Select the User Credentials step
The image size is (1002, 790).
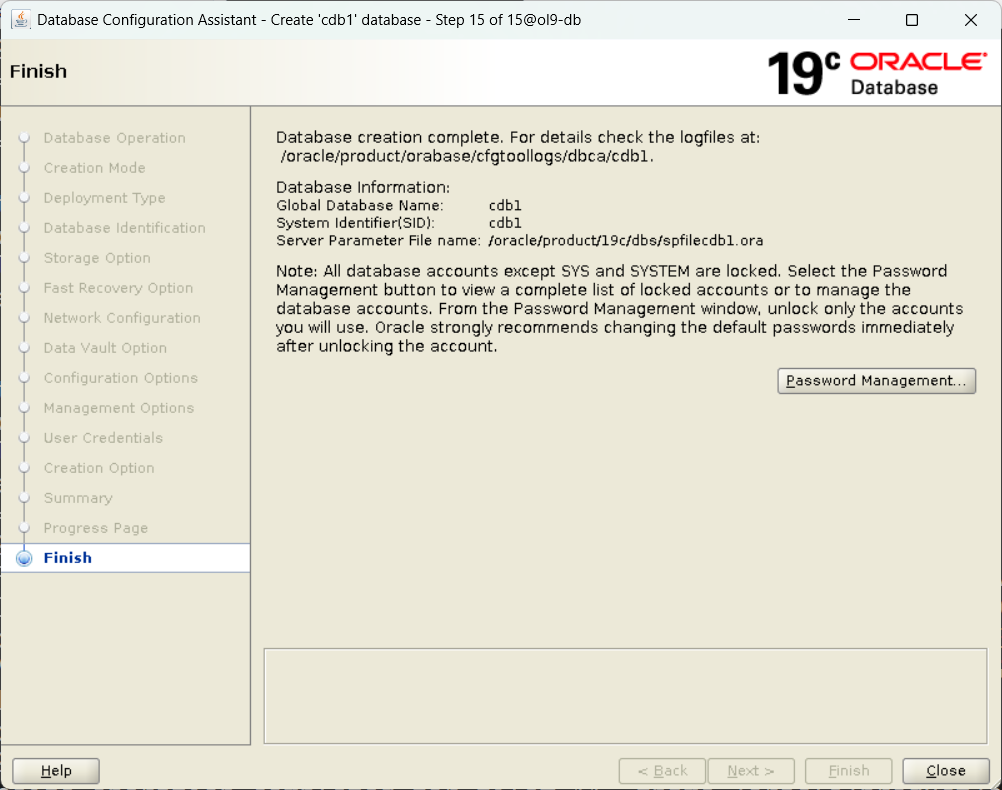103,438
